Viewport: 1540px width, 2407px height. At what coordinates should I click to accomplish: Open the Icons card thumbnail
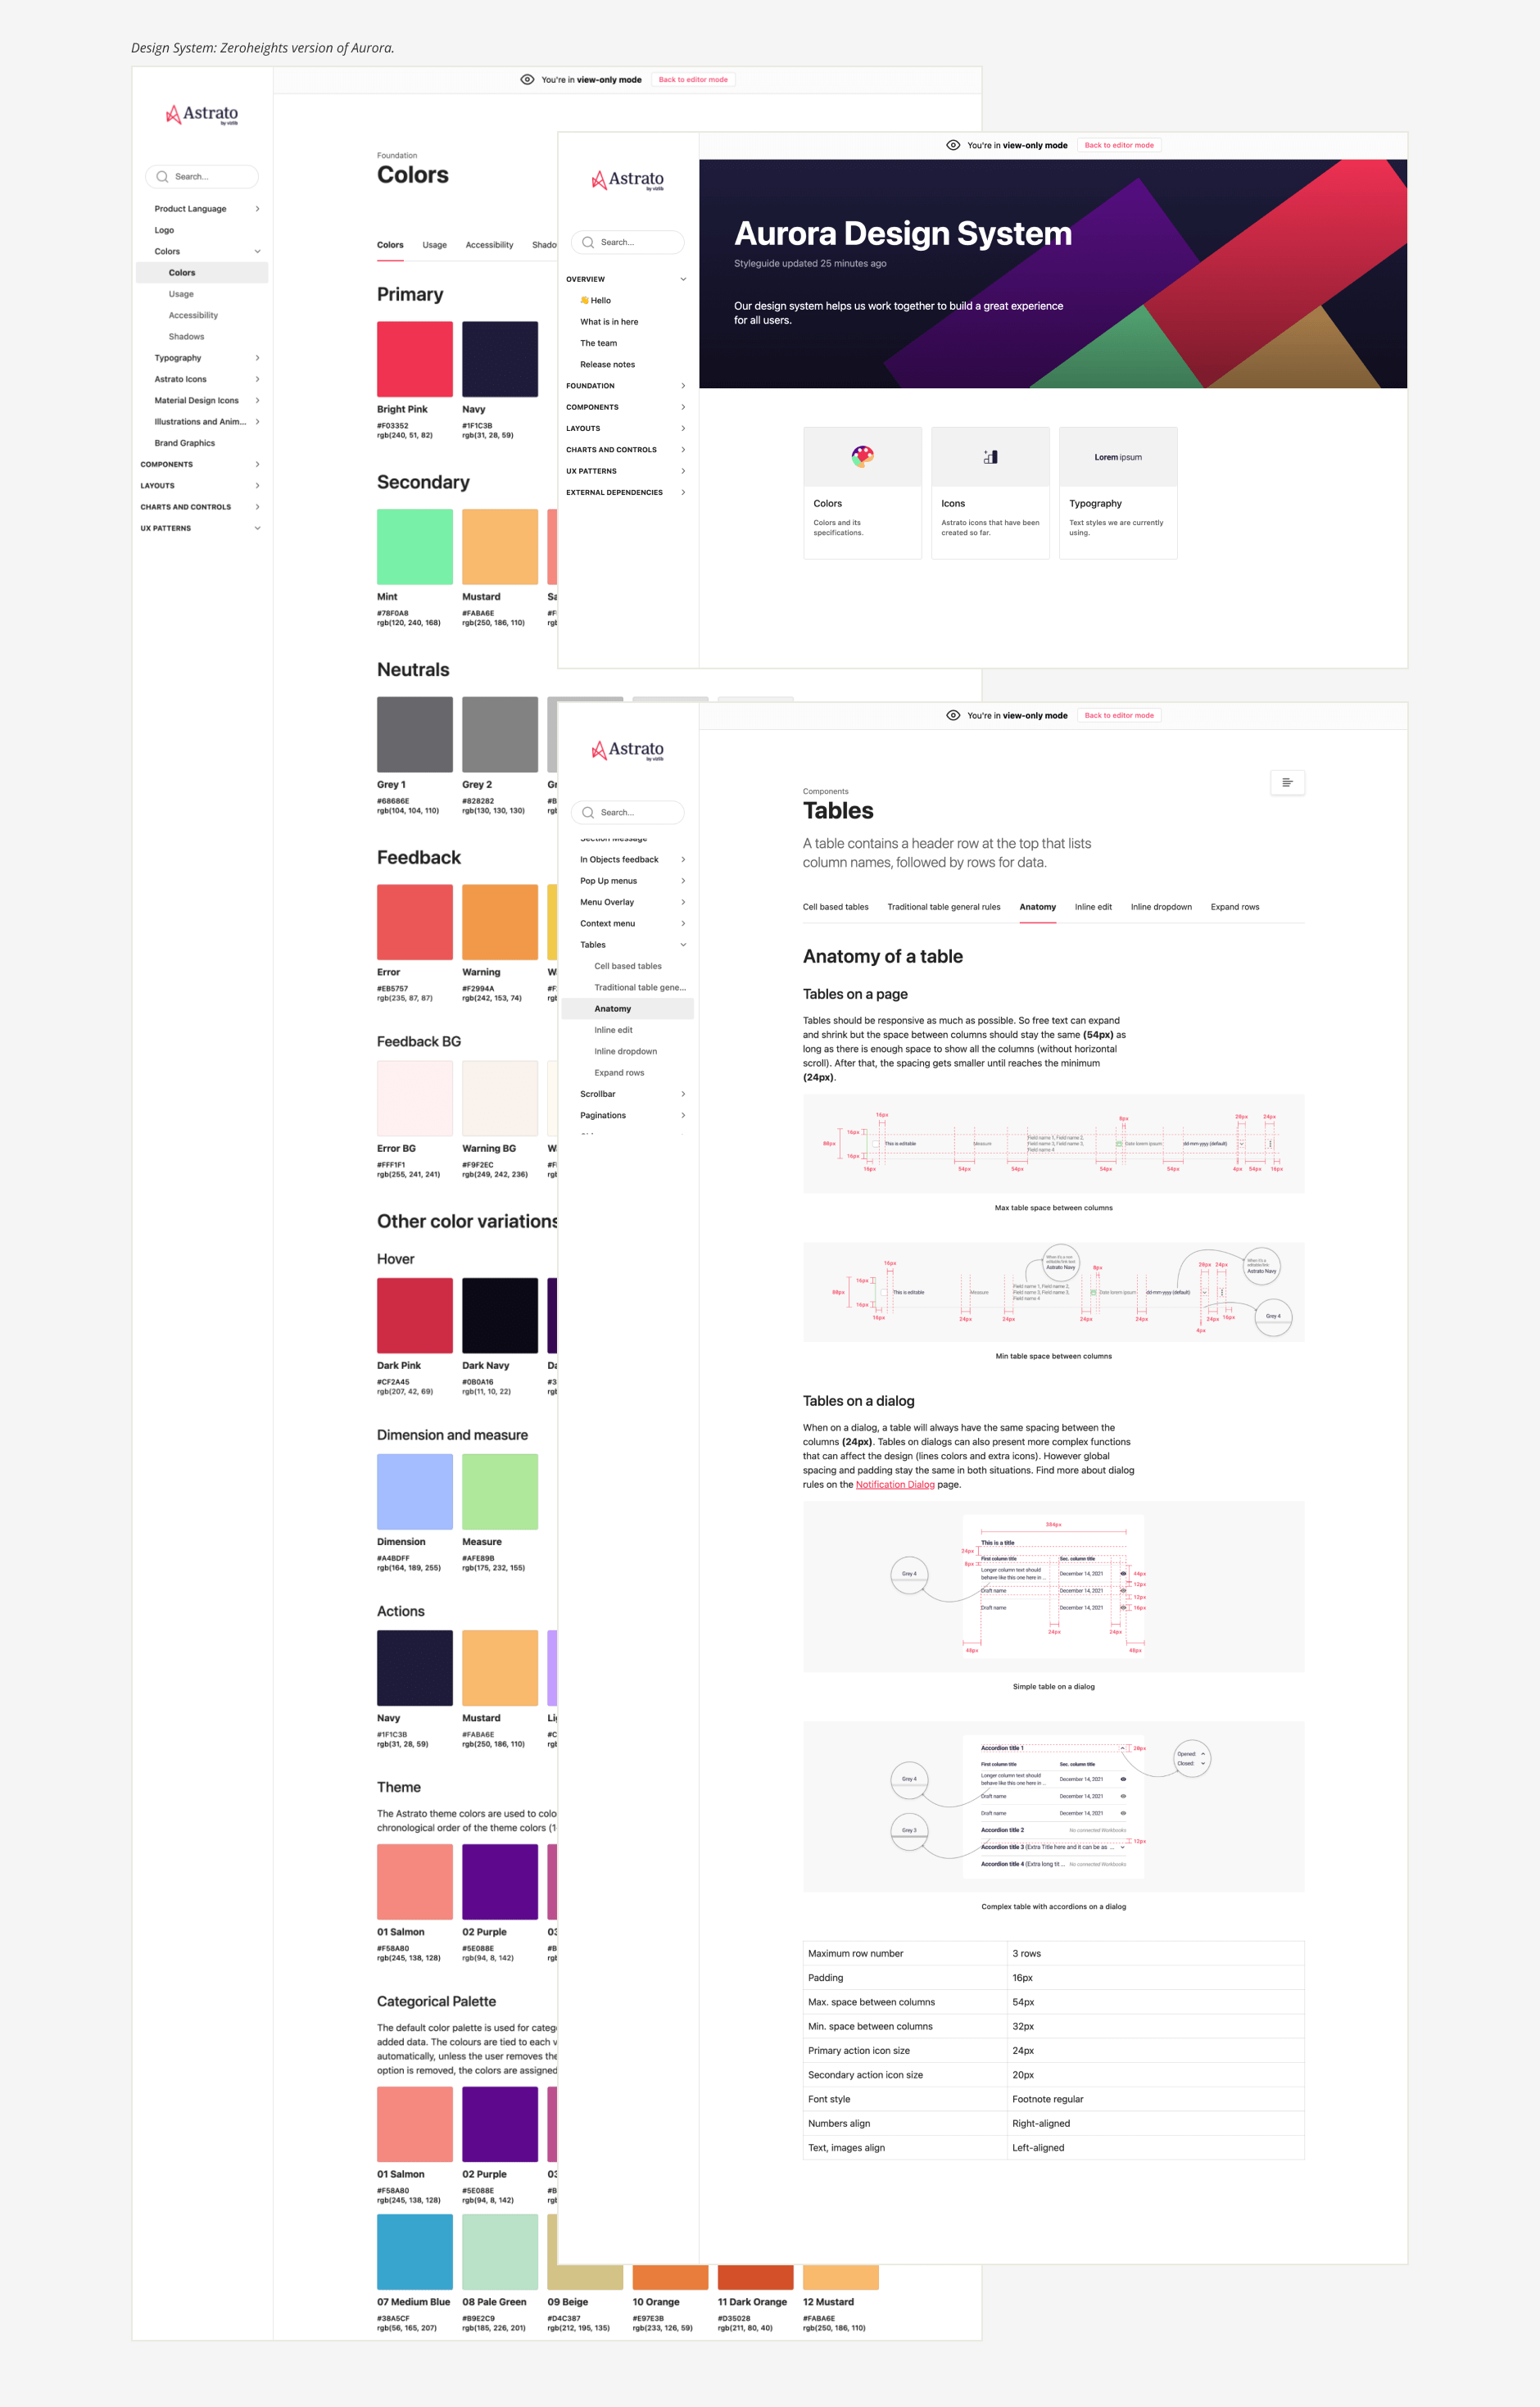click(990, 457)
